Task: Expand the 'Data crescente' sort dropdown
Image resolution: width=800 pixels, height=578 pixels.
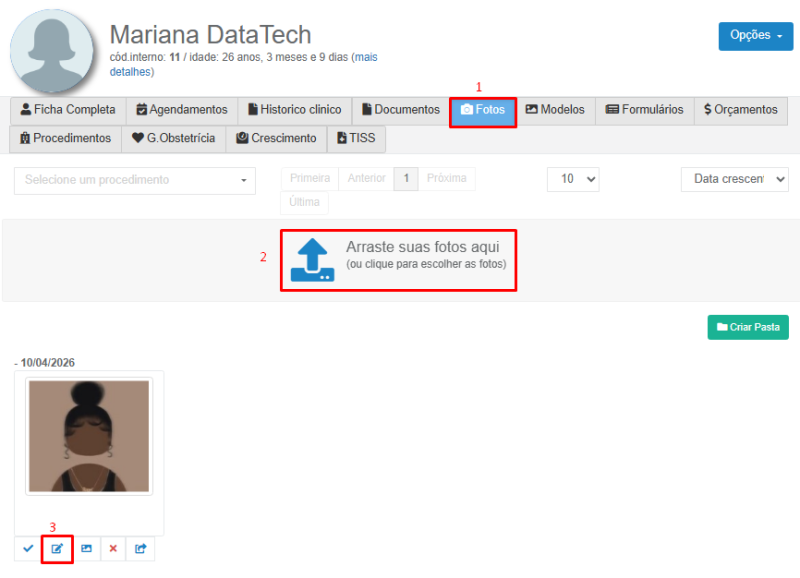Action: pyautogui.click(x=734, y=179)
